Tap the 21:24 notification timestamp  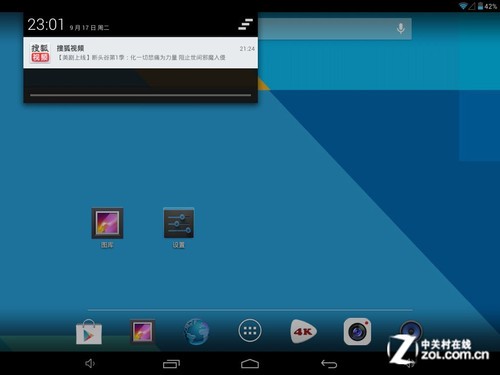[247, 49]
